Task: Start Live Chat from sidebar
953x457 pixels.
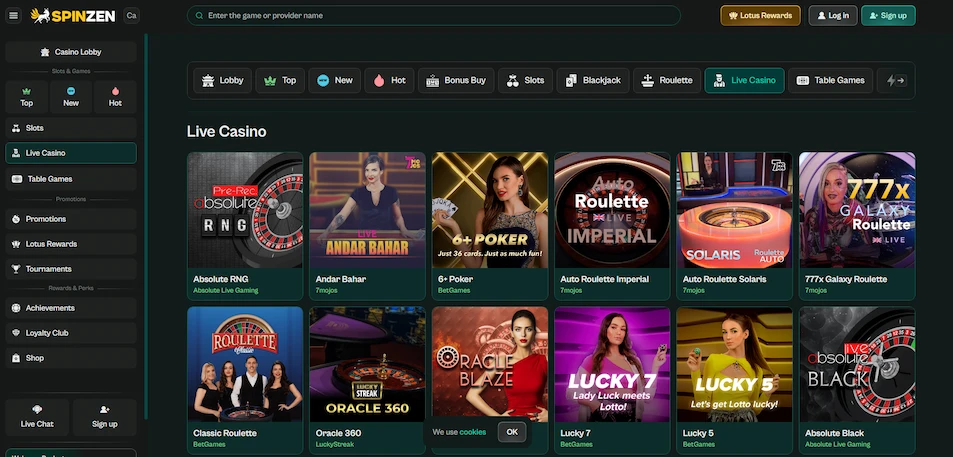Action: (x=37, y=417)
